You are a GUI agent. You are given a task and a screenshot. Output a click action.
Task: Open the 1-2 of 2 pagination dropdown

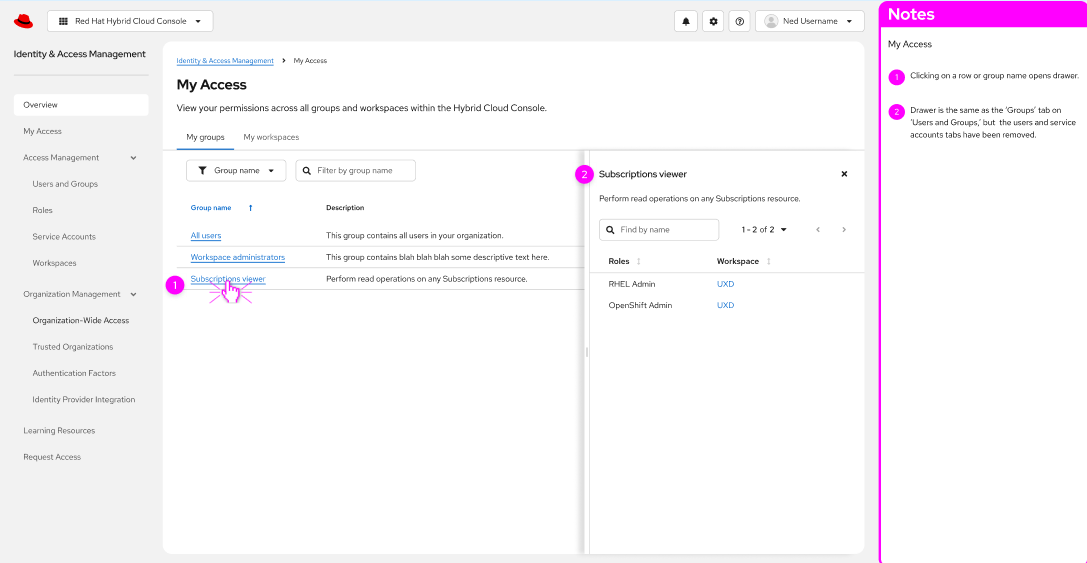click(x=764, y=230)
